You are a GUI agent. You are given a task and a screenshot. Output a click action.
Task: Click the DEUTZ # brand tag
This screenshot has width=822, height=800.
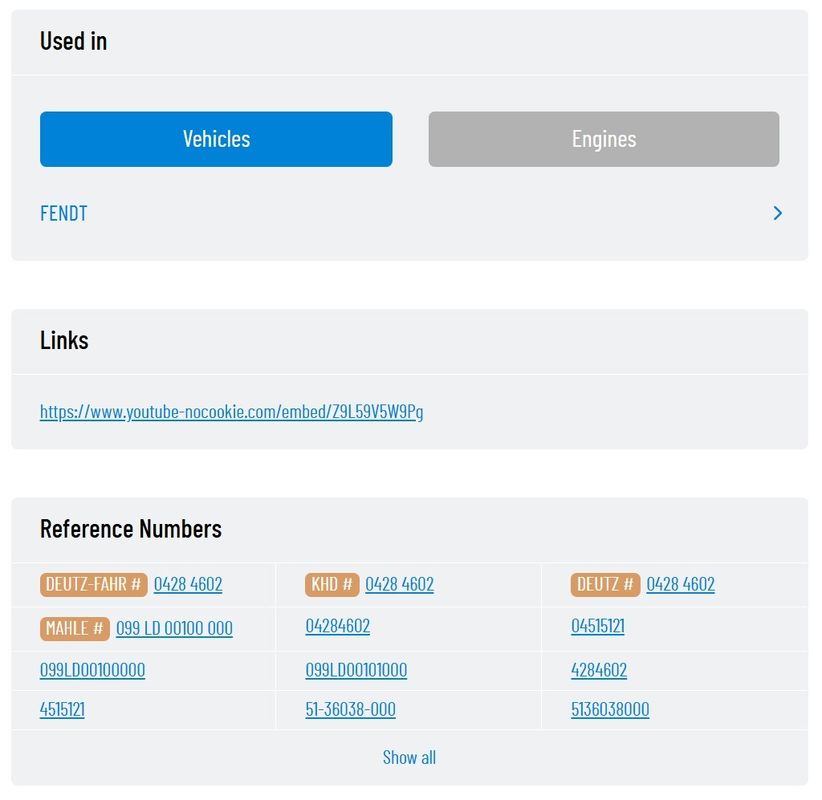[605, 584]
